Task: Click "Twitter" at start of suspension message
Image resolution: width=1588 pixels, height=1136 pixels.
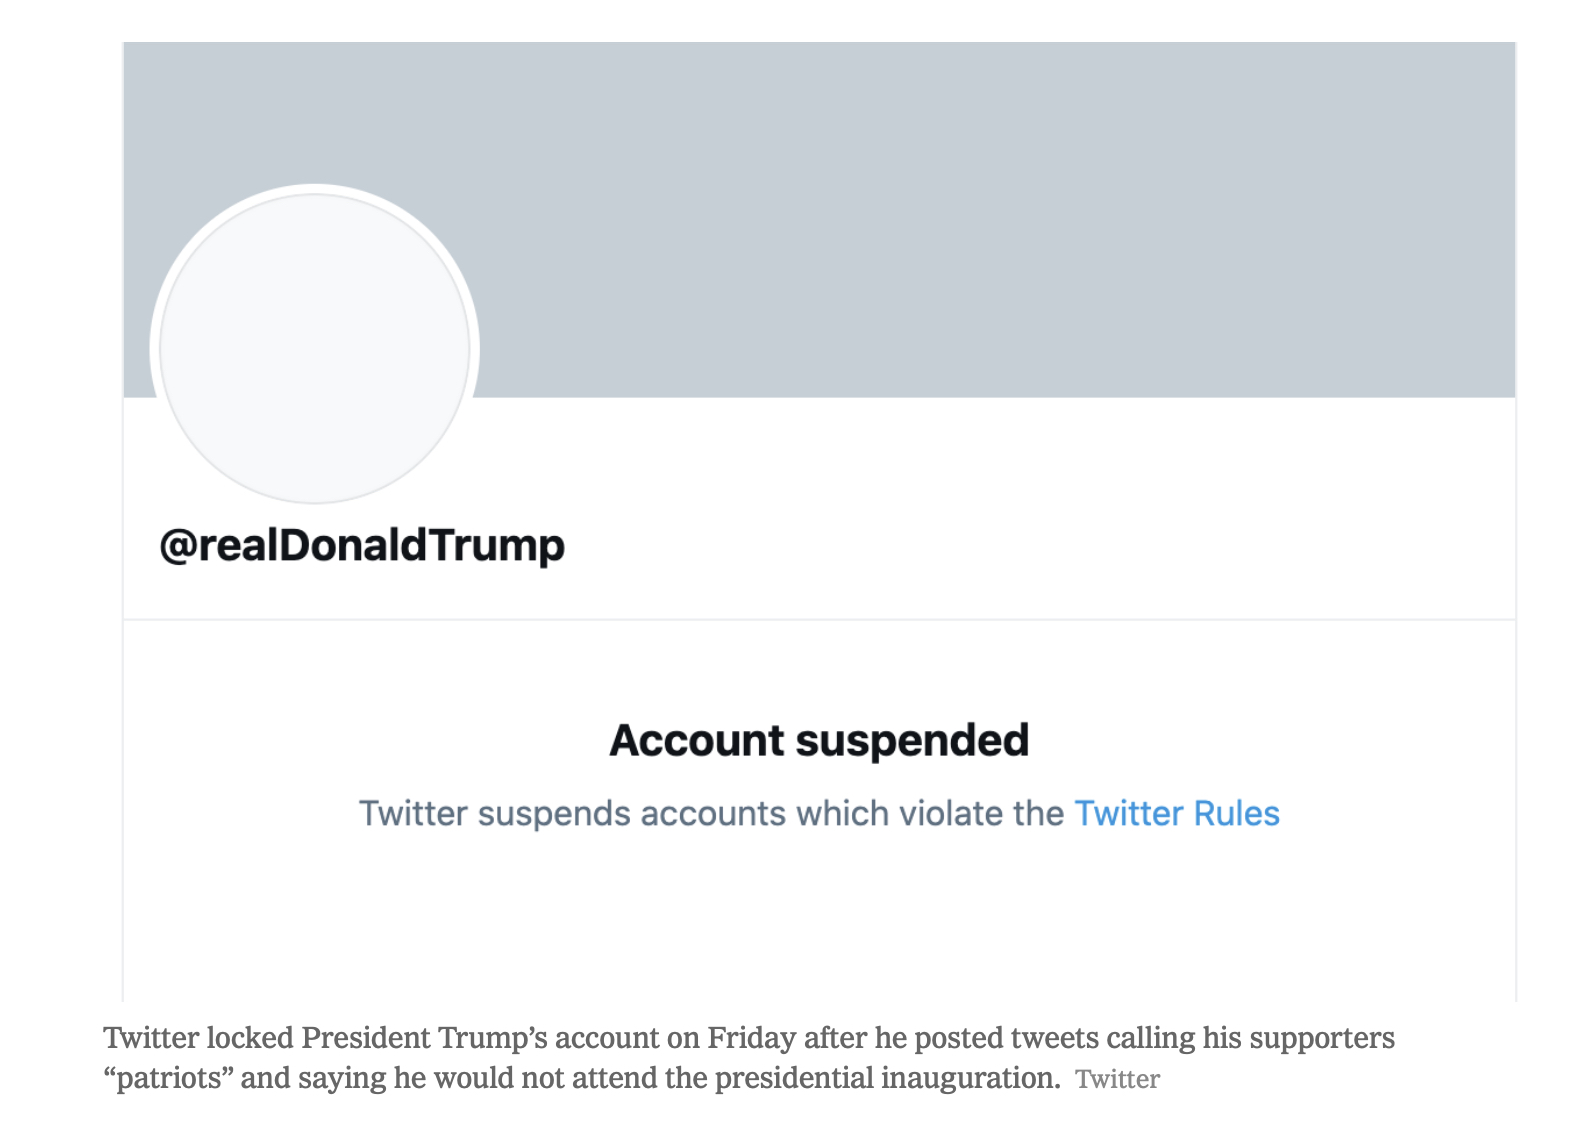Action: click(x=413, y=814)
